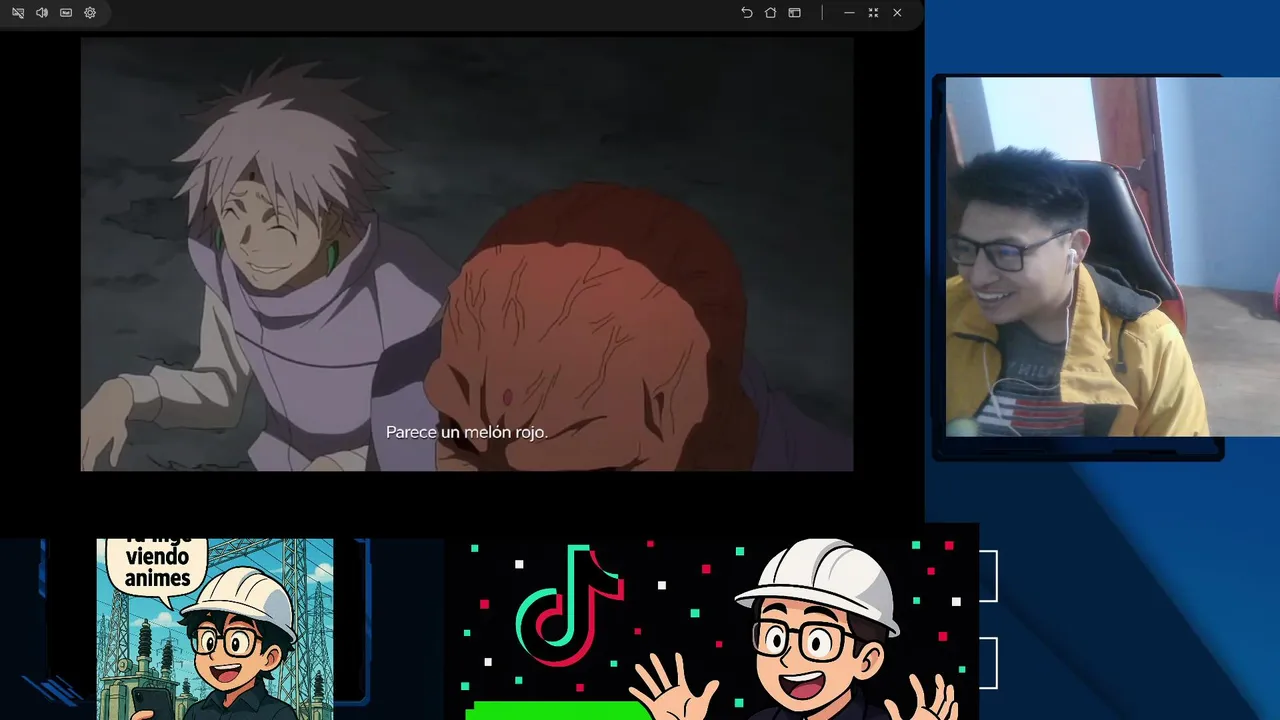Close the mirrored player window
Screen dimensions: 1280x720
(897, 13)
